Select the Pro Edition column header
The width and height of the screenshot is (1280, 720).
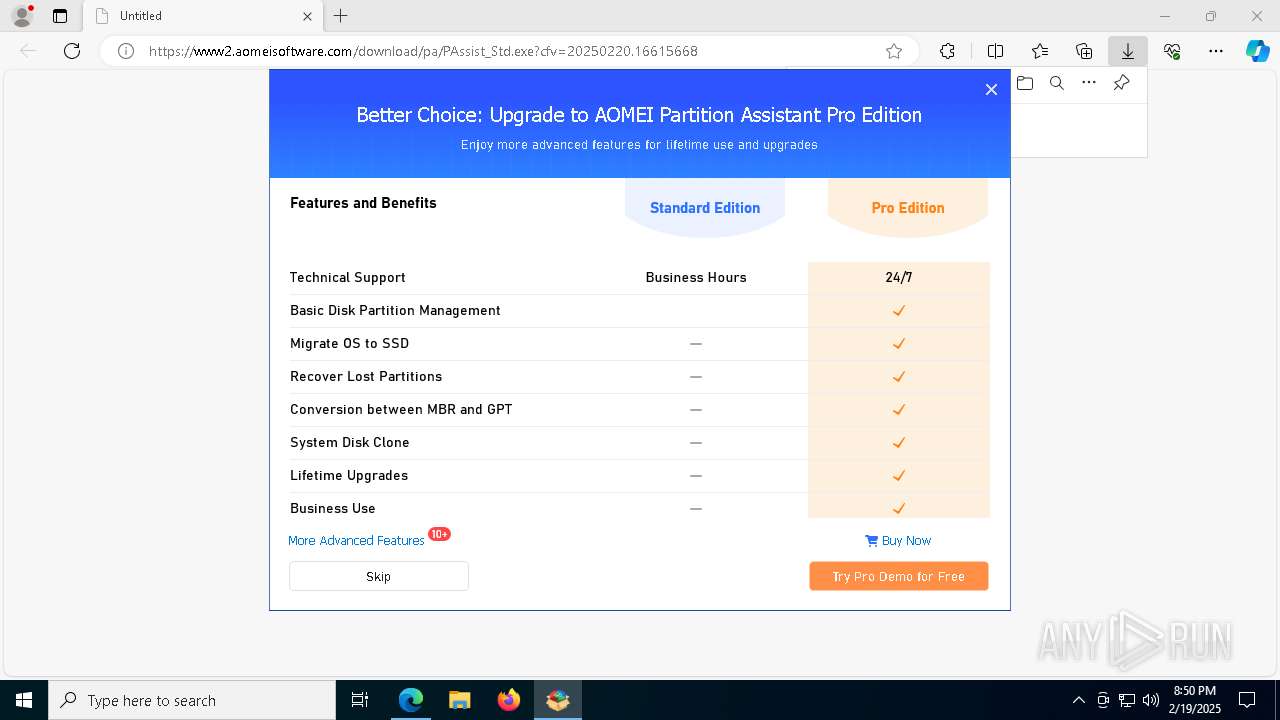(x=908, y=208)
